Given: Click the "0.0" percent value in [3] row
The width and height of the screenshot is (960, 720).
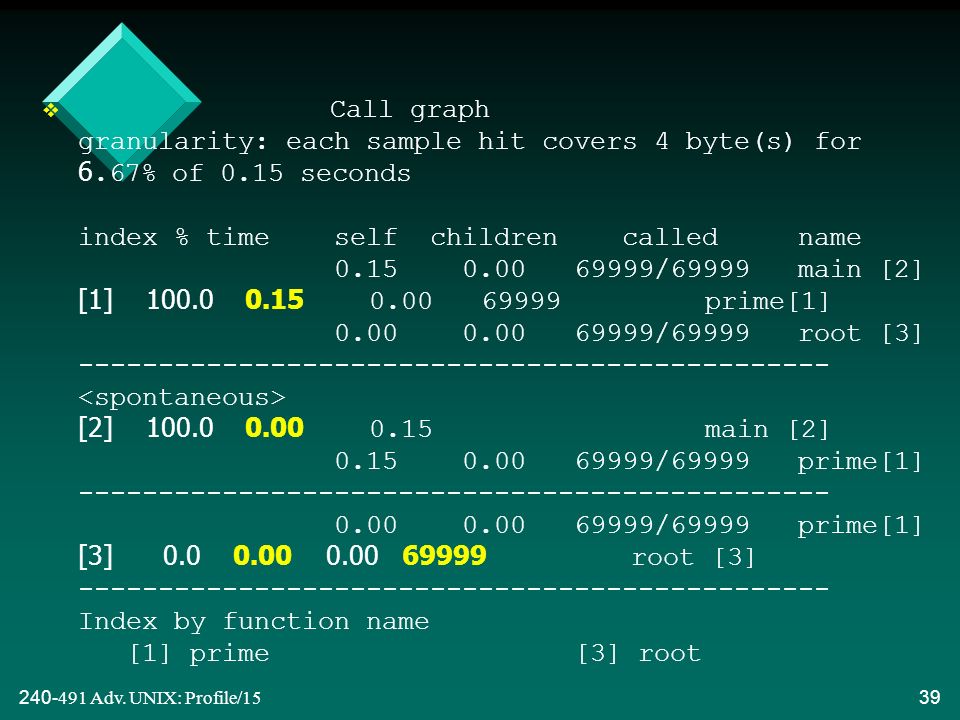Looking at the screenshot, I should (x=182, y=556).
